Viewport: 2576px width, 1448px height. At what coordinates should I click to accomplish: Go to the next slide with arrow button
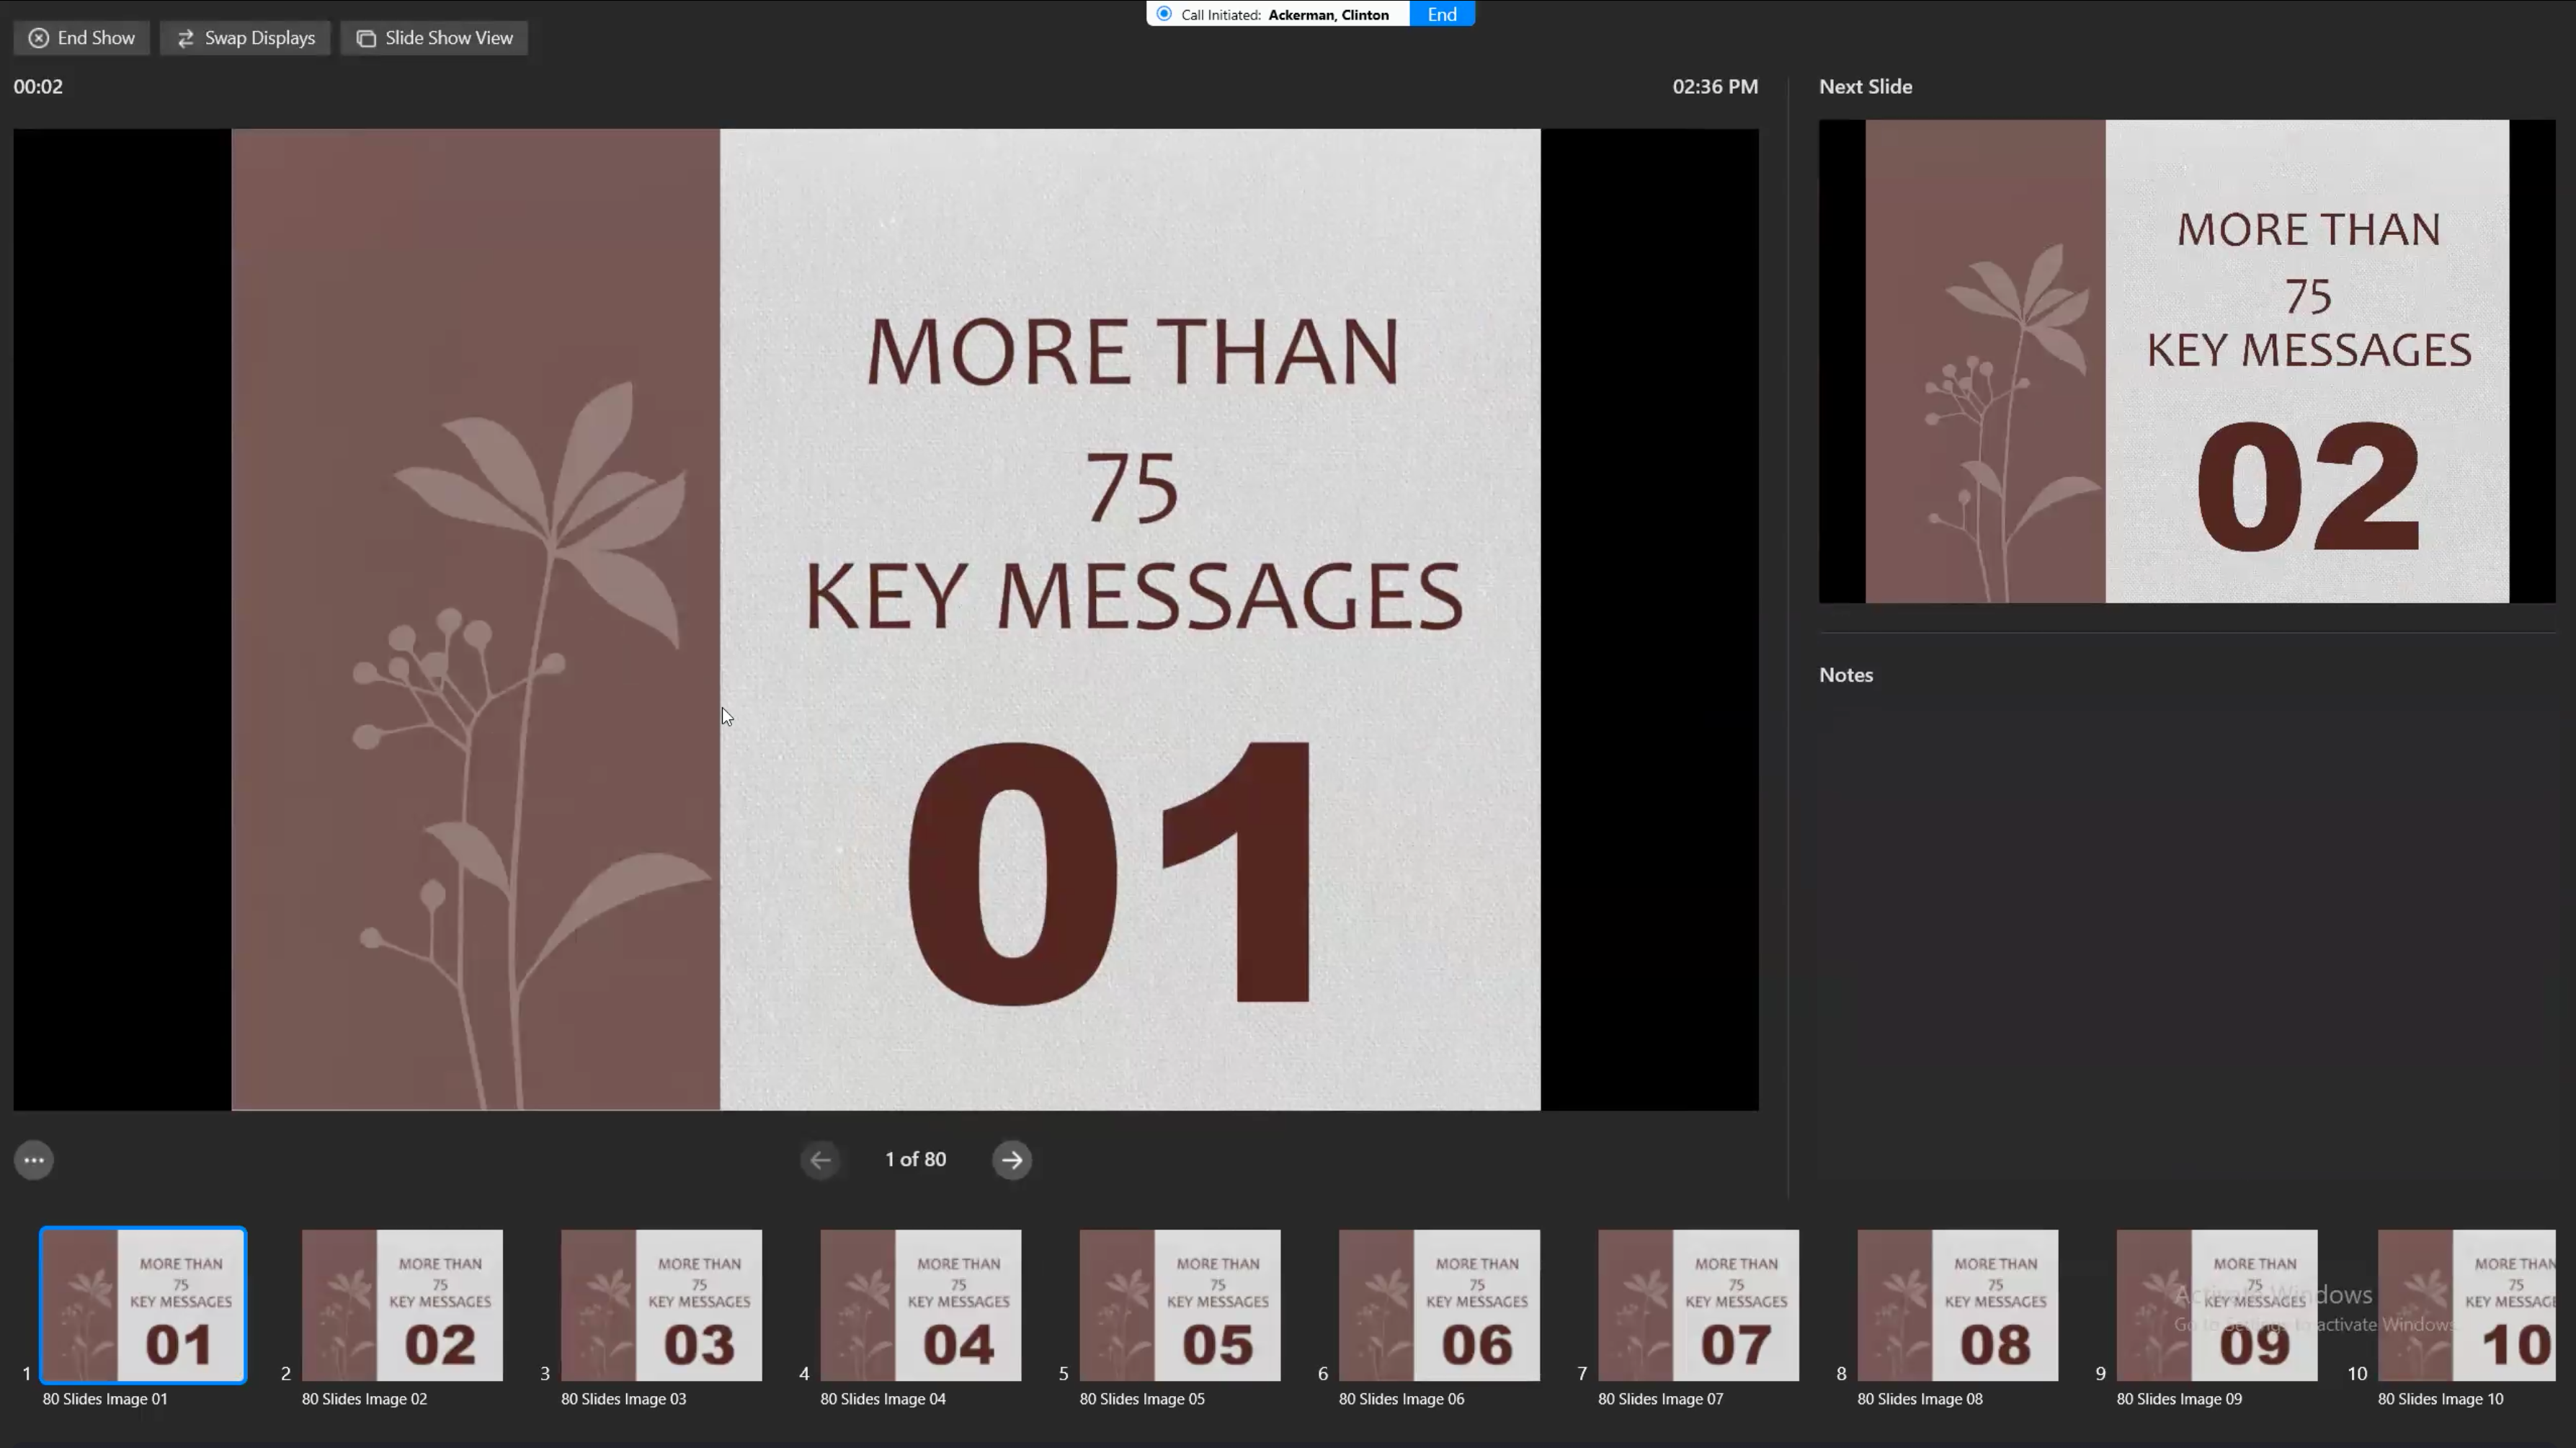(x=1012, y=1160)
